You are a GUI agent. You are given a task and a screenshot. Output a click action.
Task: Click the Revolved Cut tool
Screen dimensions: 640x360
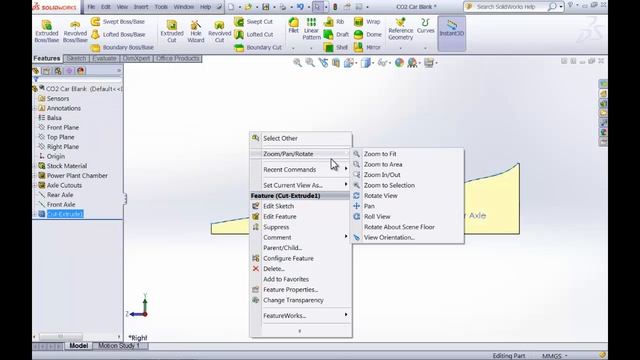click(x=220, y=31)
